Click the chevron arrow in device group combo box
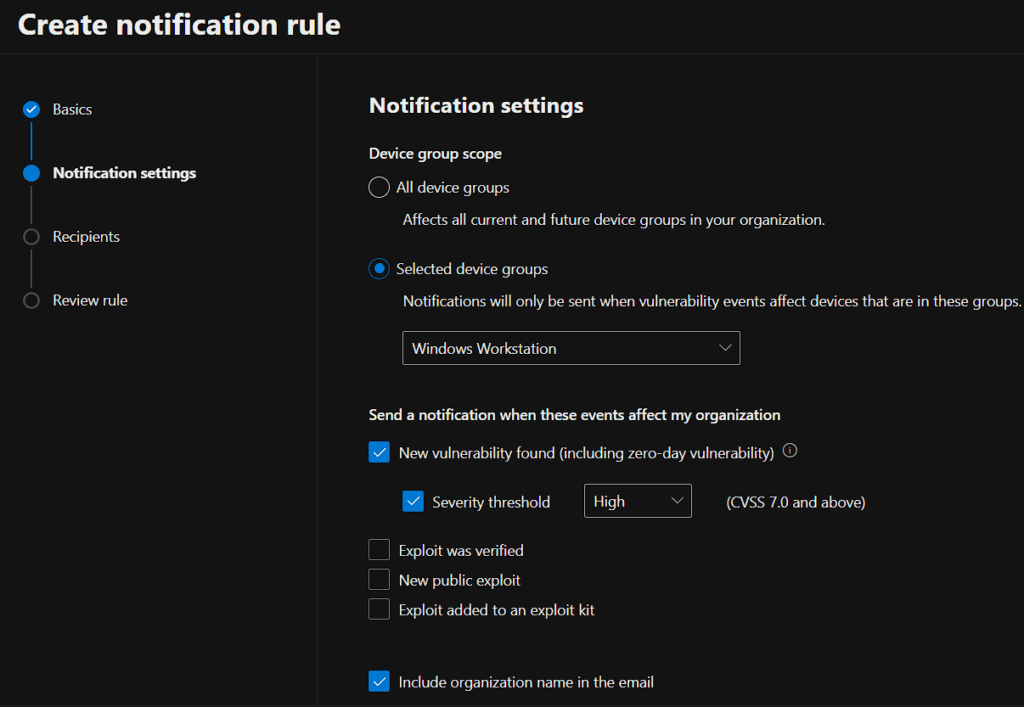The image size is (1024, 707). (x=725, y=348)
